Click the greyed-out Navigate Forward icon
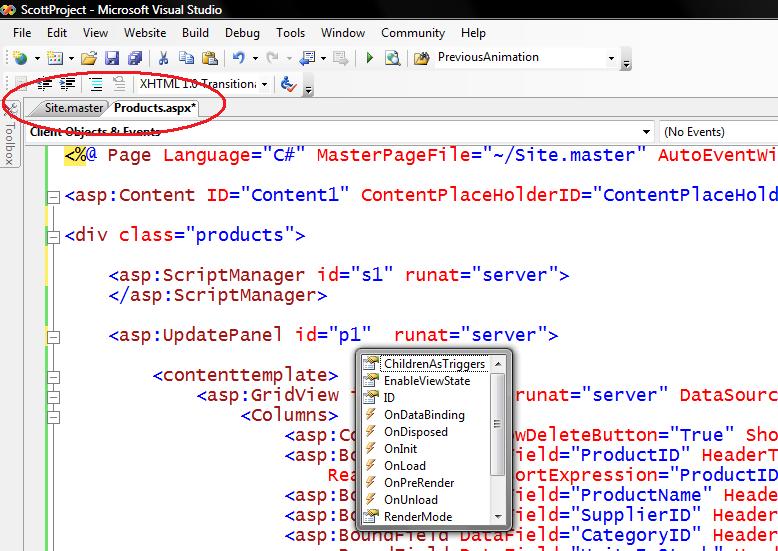Image resolution: width=778 pixels, height=551 pixels. tap(340, 58)
